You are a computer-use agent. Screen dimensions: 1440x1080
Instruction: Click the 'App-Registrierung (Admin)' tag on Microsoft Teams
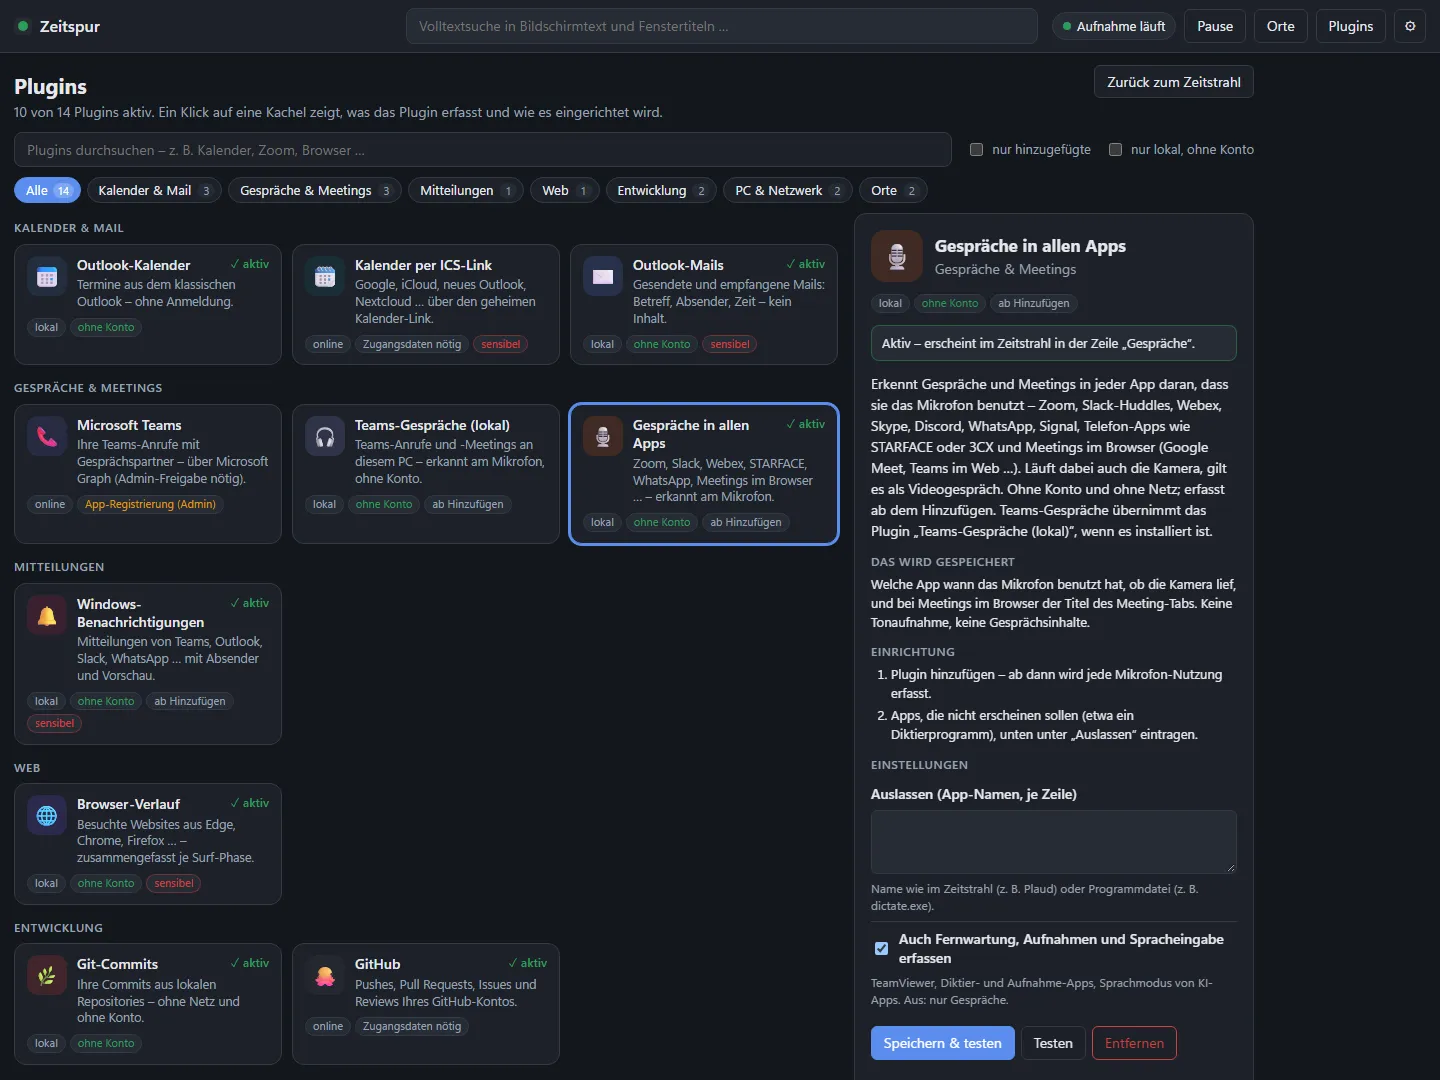pos(150,505)
